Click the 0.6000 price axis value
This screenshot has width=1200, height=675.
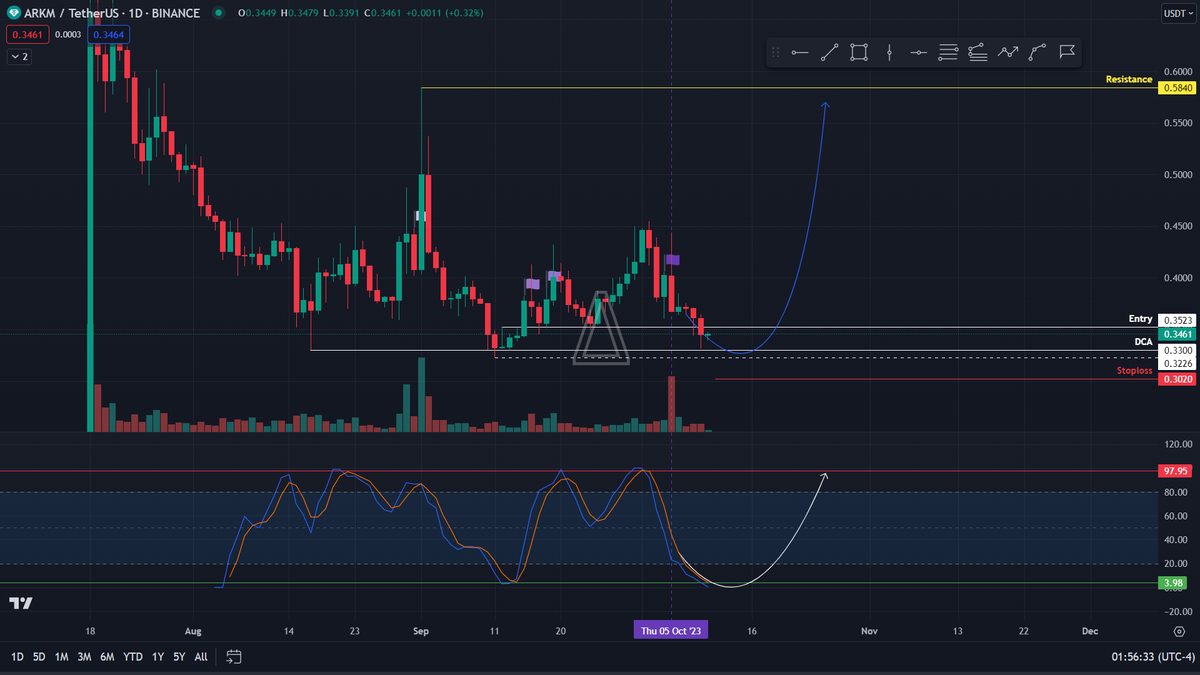coord(1179,72)
